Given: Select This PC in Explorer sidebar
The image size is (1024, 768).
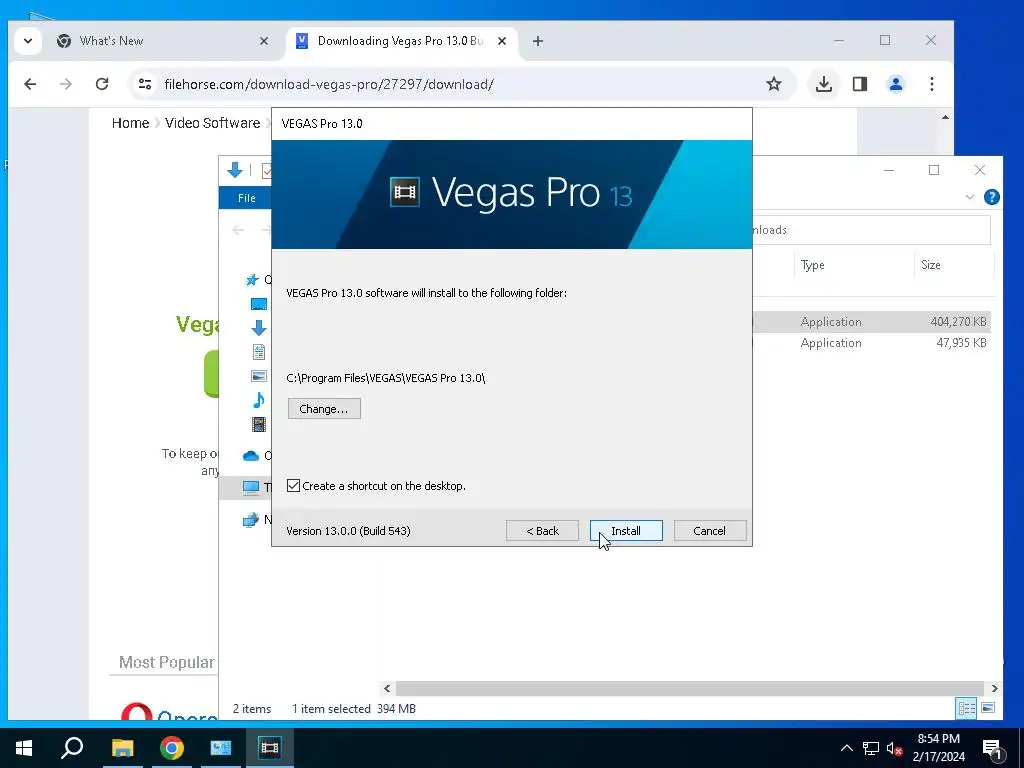Looking at the screenshot, I should [x=251, y=487].
